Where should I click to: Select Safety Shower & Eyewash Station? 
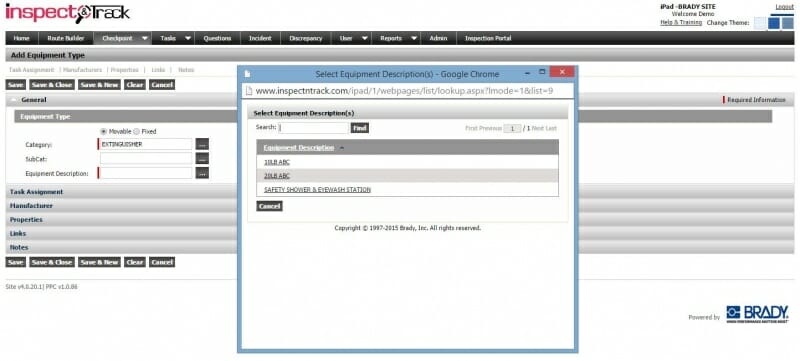coord(317,190)
